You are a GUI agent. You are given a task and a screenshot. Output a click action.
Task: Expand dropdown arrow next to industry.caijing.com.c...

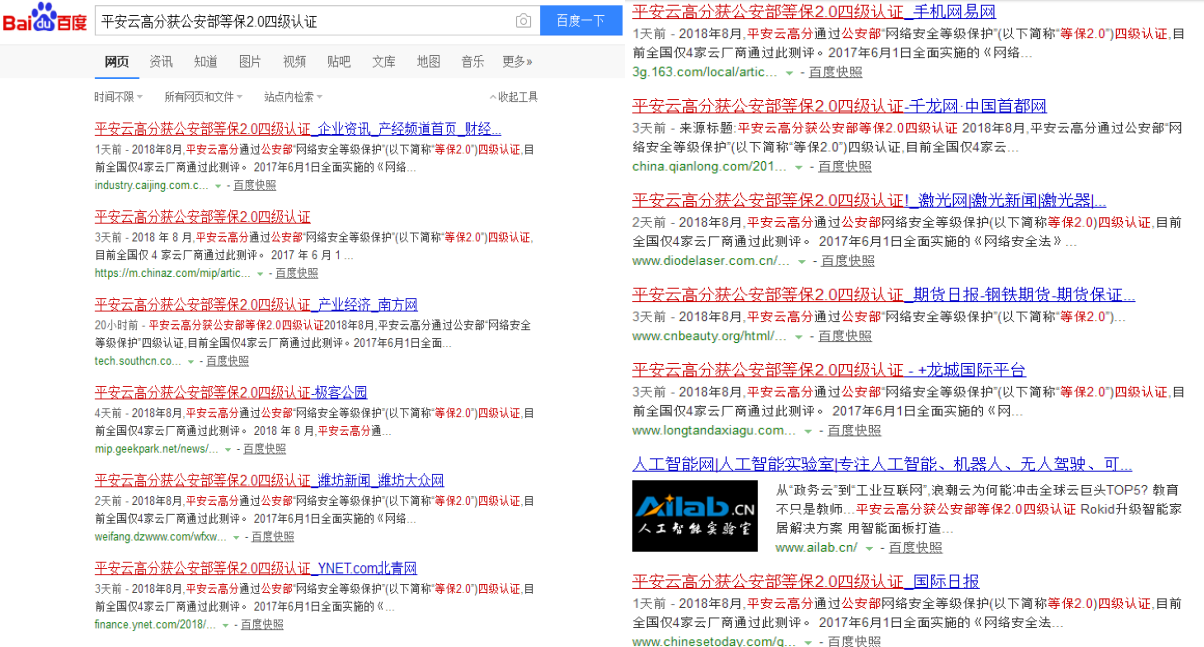[219, 186]
